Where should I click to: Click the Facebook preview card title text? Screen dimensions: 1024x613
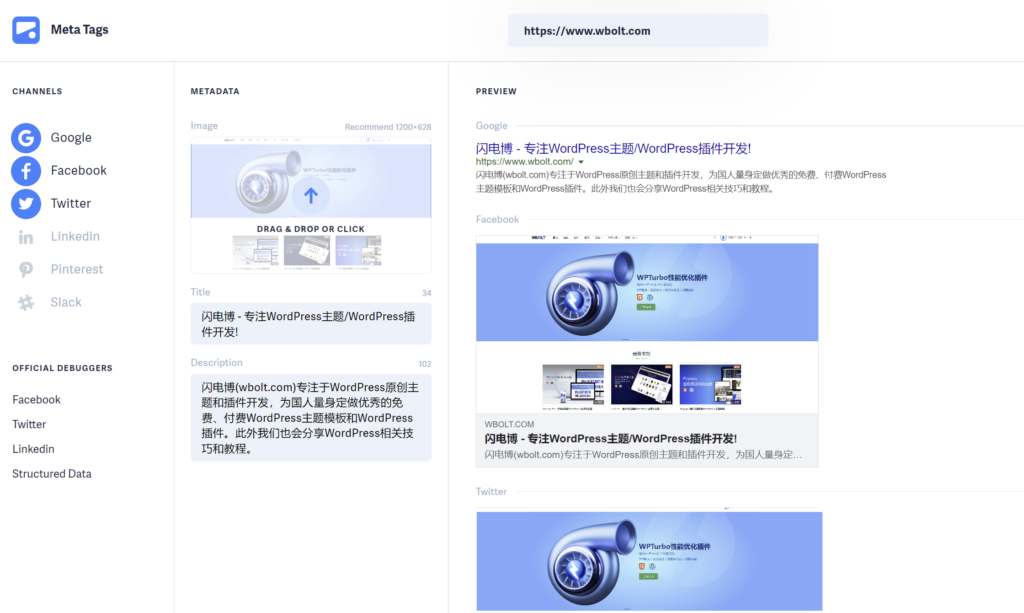coord(611,439)
